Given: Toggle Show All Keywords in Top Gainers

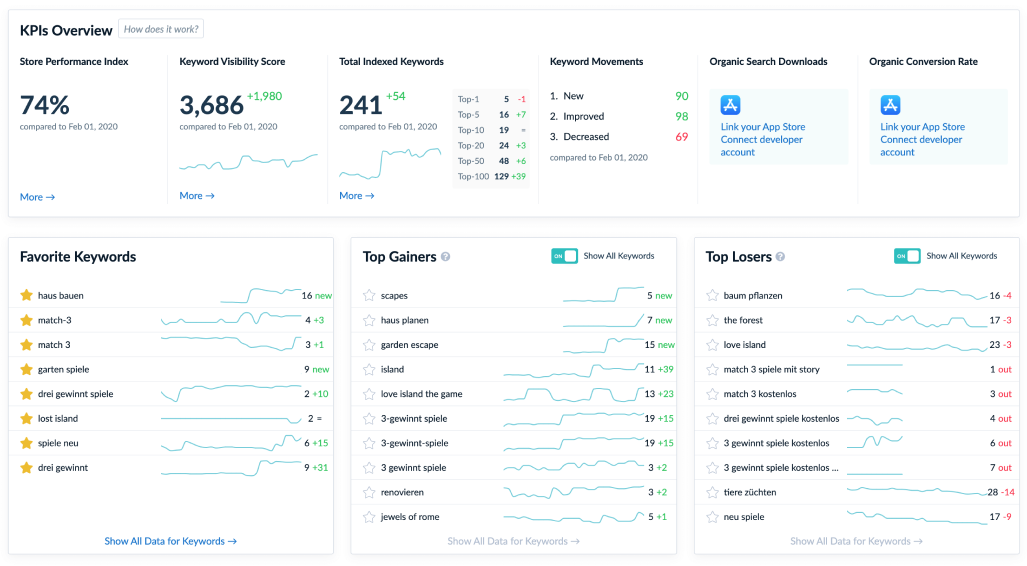Looking at the screenshot, I should pos(564,256).
